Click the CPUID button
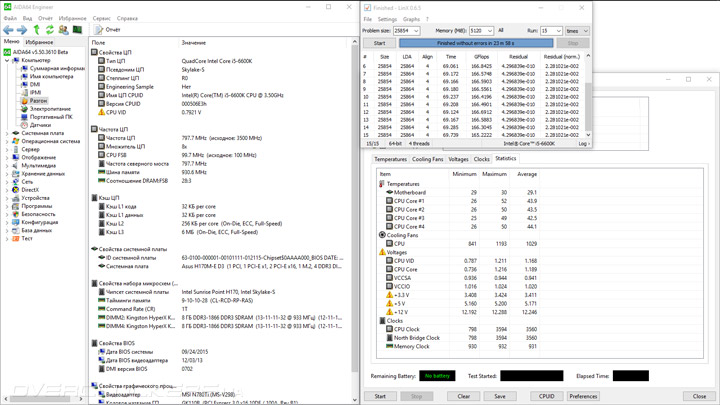The height and width of the screenshot is (405, 720). pyautogui.click(x=546, y=396)
